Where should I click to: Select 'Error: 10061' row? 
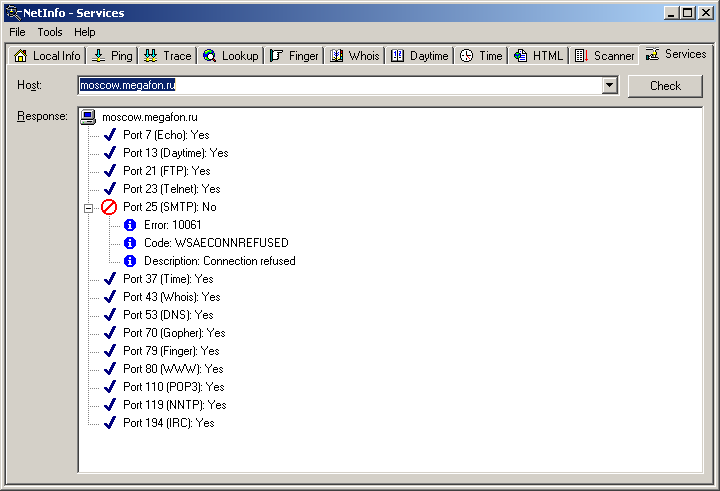173,225
